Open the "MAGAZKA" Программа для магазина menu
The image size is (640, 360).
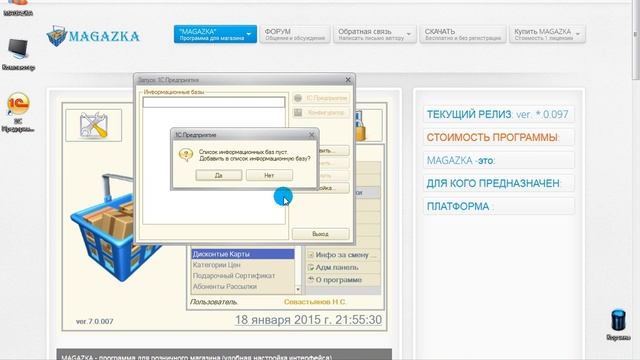[x=215, y=34]
